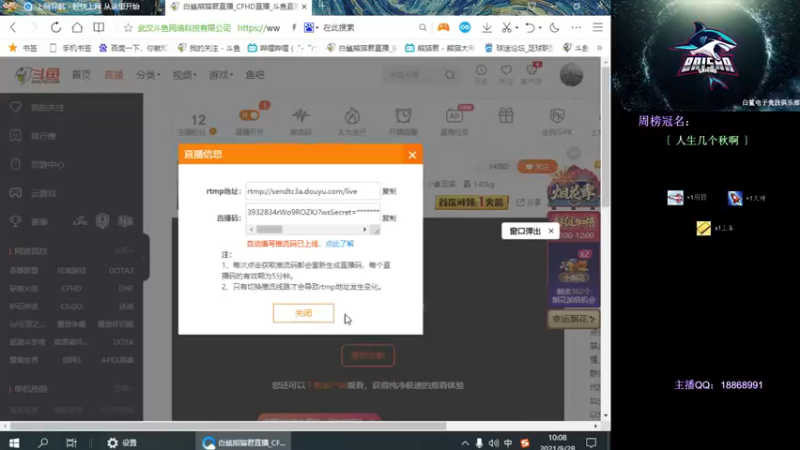This screenshot has width=800, height=450.
Task: Open the browser downloads icon
Action: pyautogui.click(x=487, y=28)
